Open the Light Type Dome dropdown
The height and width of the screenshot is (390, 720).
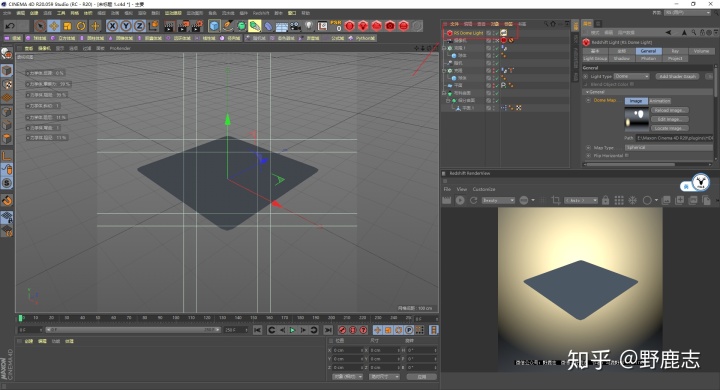631,76
